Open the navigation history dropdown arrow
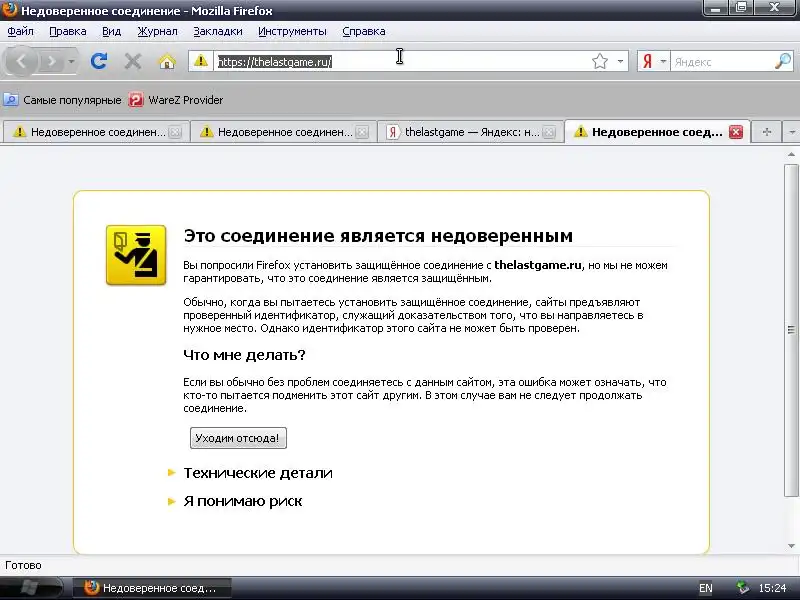This screenshot has width=800, height=600. pyautogui.click(x=71, y=62)
